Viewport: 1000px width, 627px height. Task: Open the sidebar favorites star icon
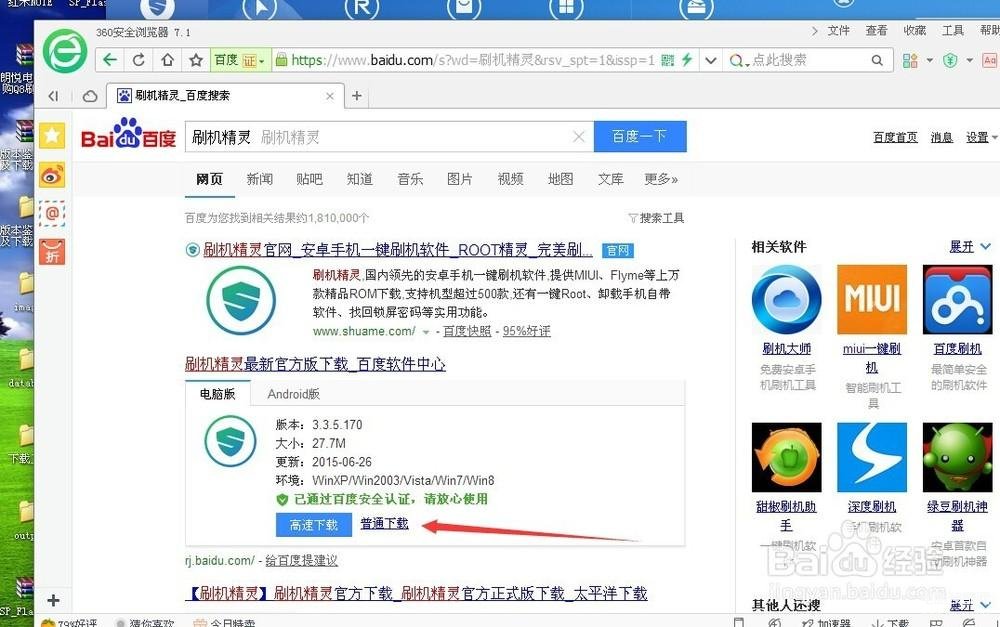click(x=52, y=135)
